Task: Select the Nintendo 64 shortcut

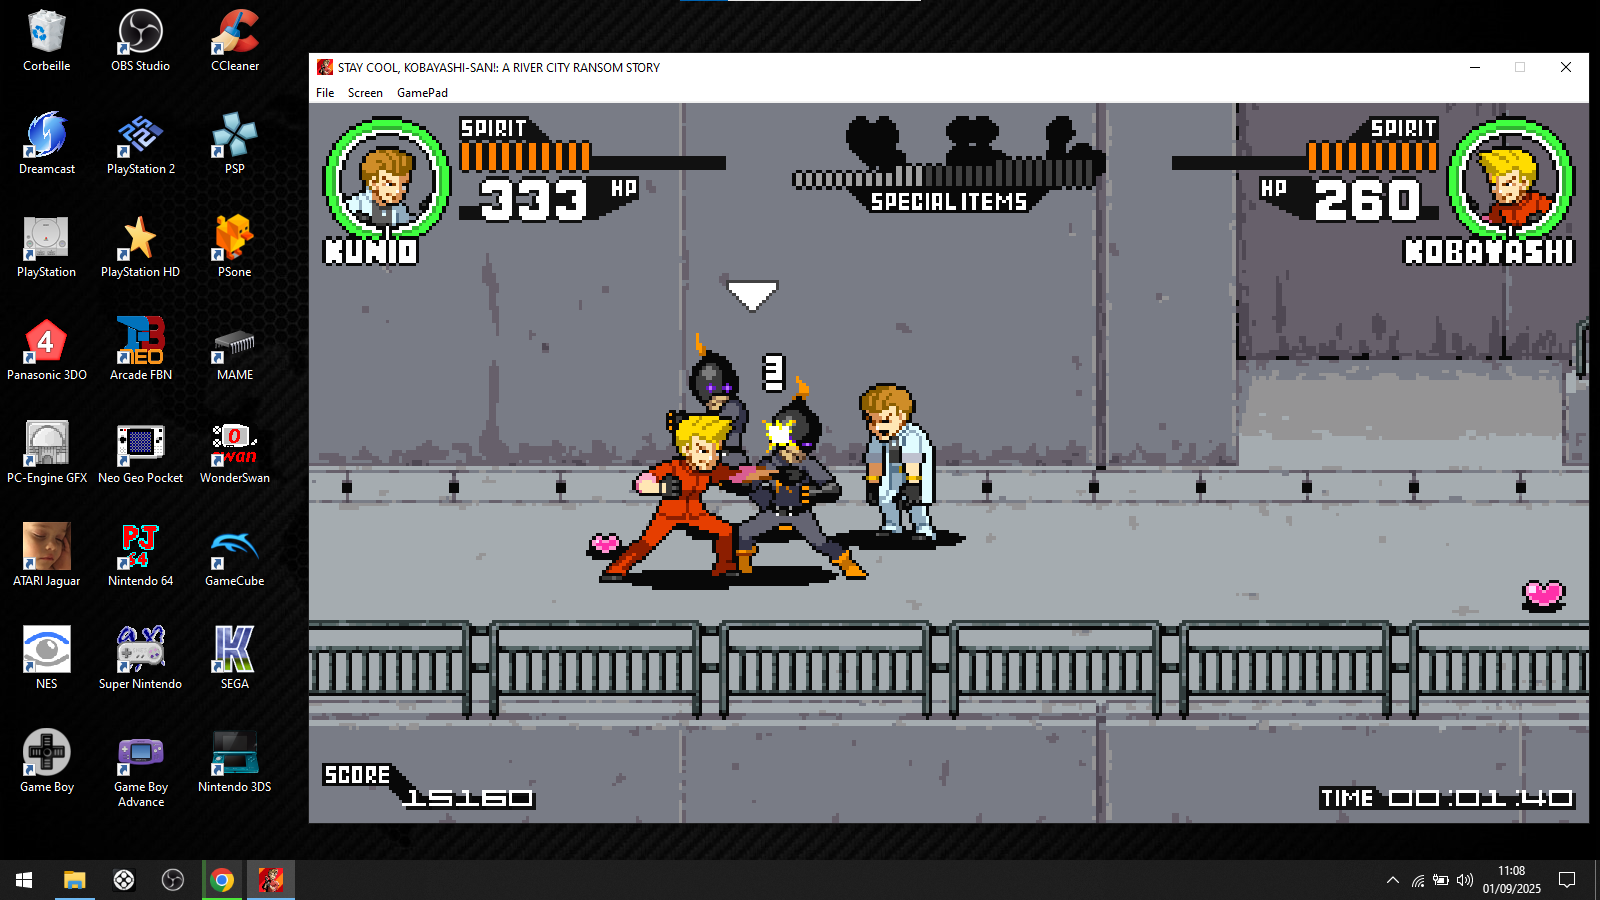Action: coord(140,556)
